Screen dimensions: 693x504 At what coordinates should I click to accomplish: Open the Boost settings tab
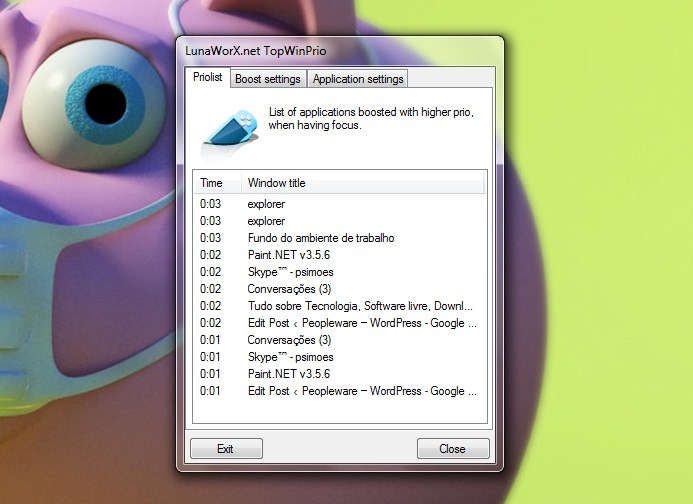tap(268, 79)
